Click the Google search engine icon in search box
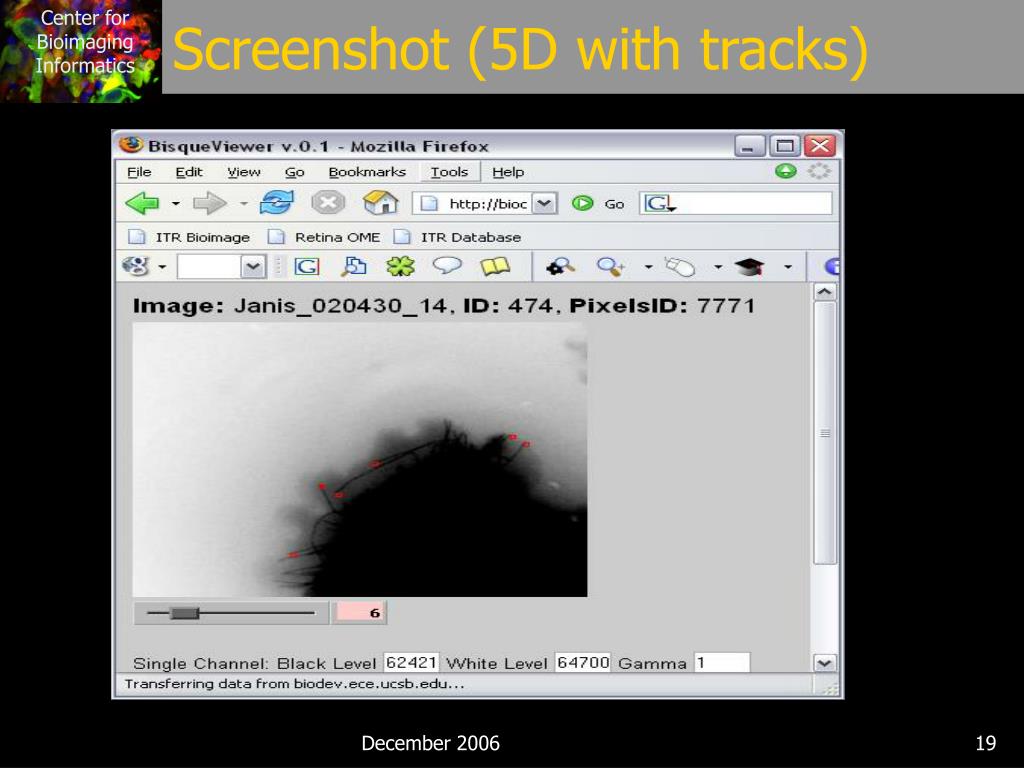The width and height of the screenshot is (1024, 768). (x=659, y=204)
